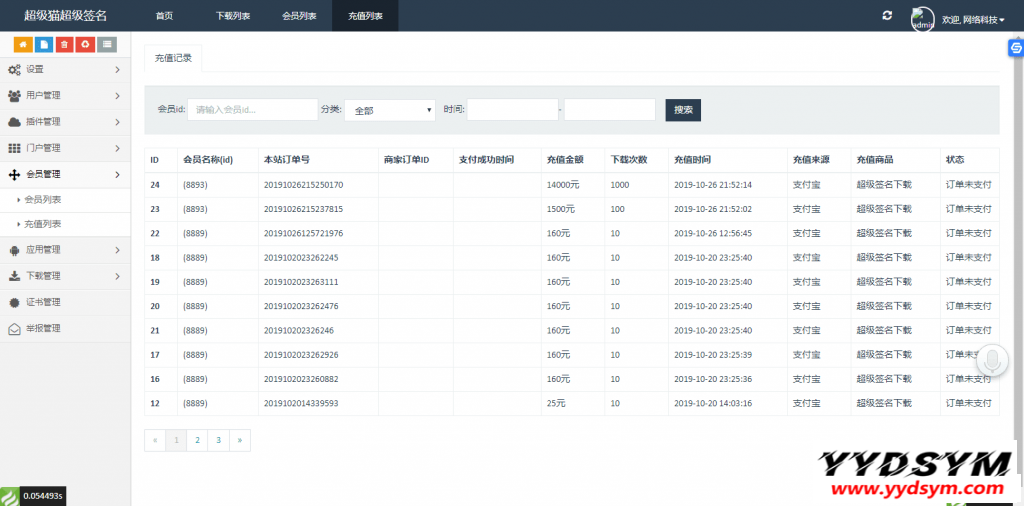Click the red recycle shortcut icon
Viewport: 1024px width, 506px height.
85,44
